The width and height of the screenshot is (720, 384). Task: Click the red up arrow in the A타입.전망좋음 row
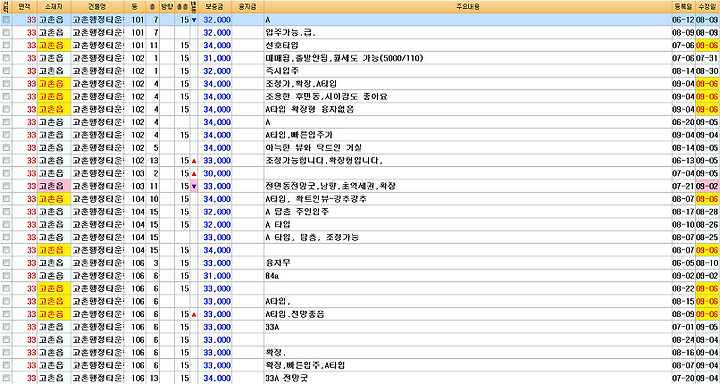click(194, 315)
